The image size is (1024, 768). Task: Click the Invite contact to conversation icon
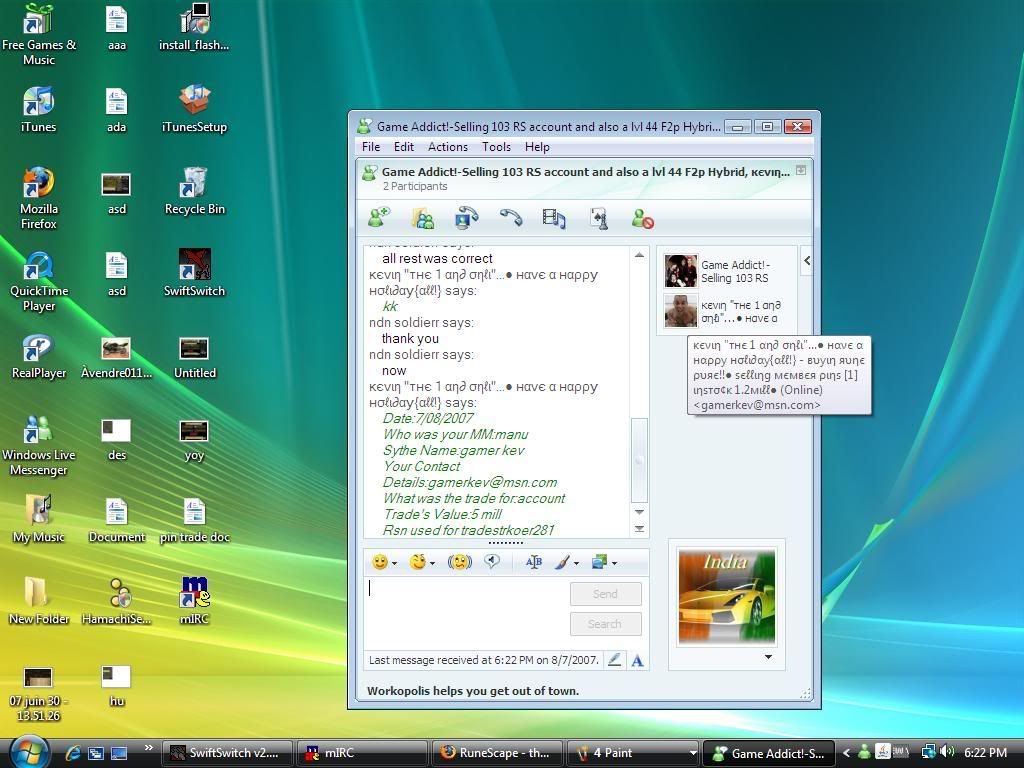(x=379, y=217)
